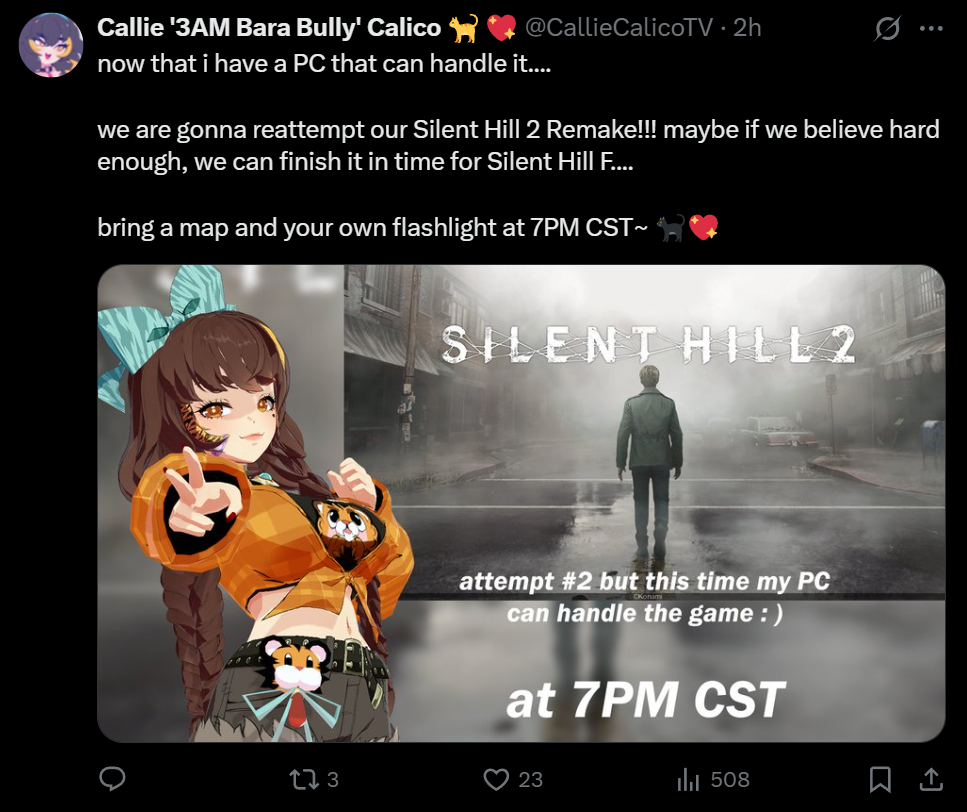Reply to the post with the speech bubble icon
The width and height of the screenshot is (967, 812).
(x=112, y=779)
